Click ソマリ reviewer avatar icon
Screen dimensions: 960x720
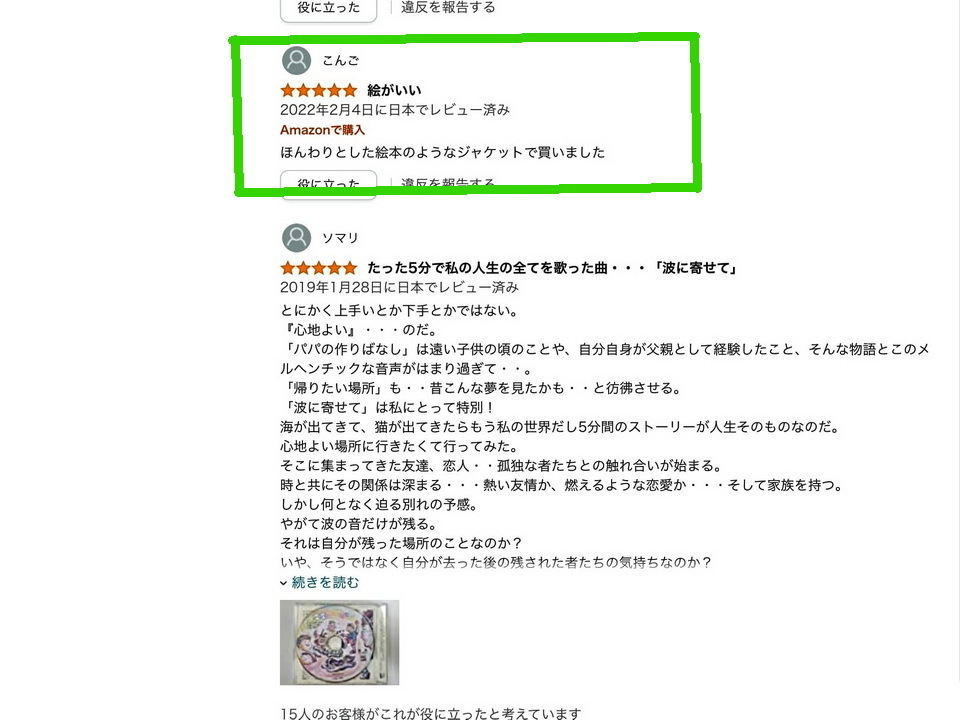(x=296, y=238)
